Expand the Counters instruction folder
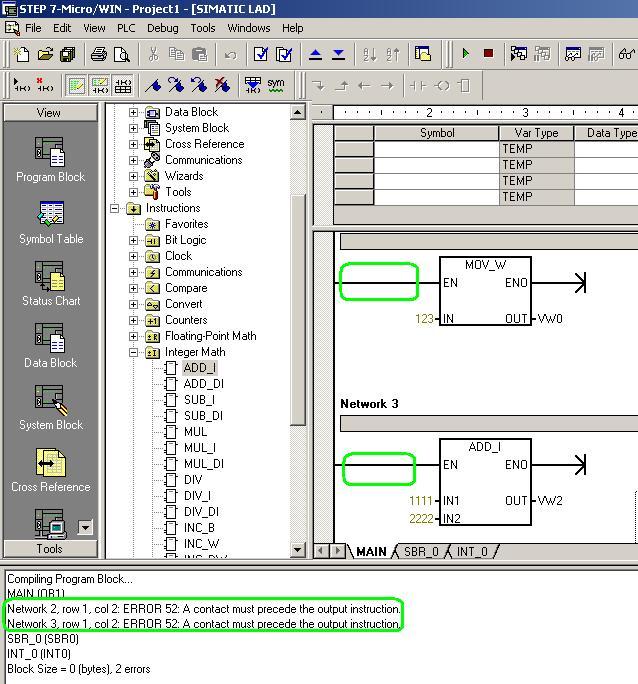This screenshot has width=638, height=684. click(133, 320)
